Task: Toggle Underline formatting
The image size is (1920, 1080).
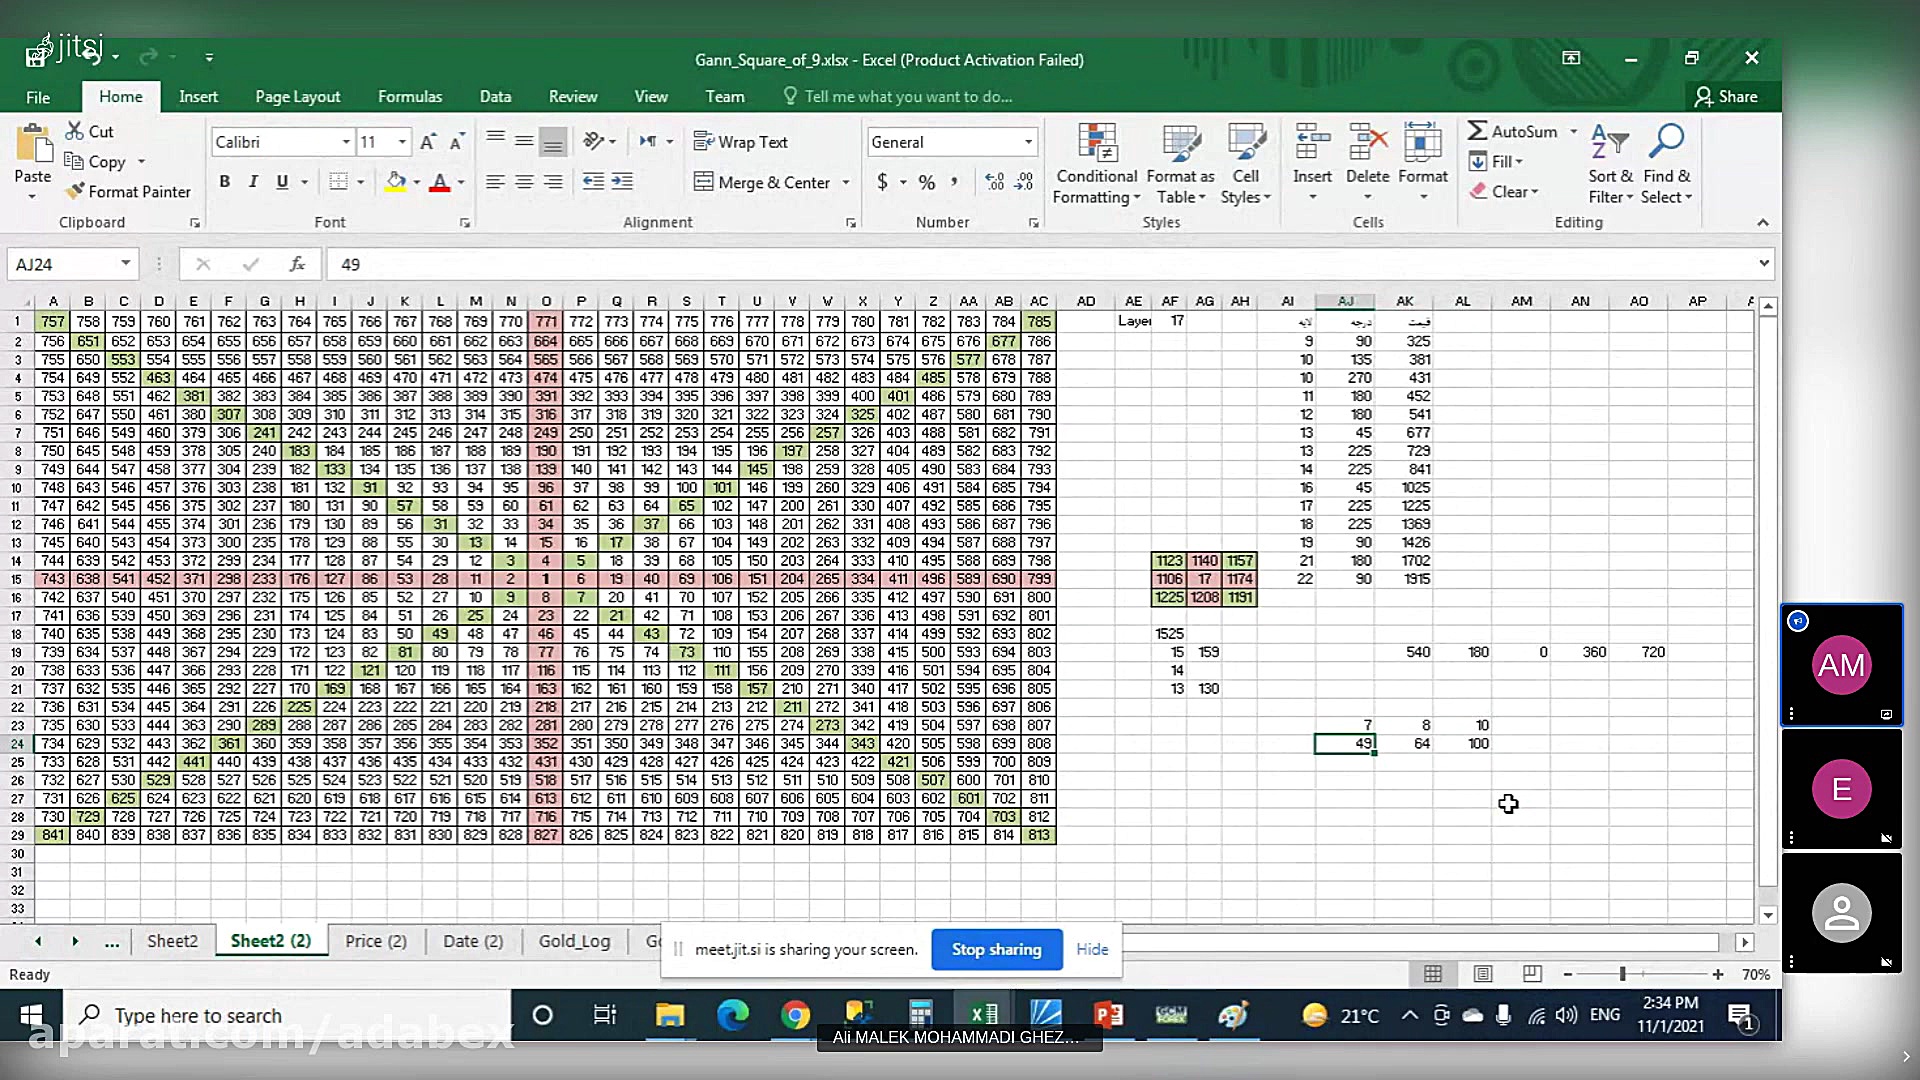Action: (282, 182)
